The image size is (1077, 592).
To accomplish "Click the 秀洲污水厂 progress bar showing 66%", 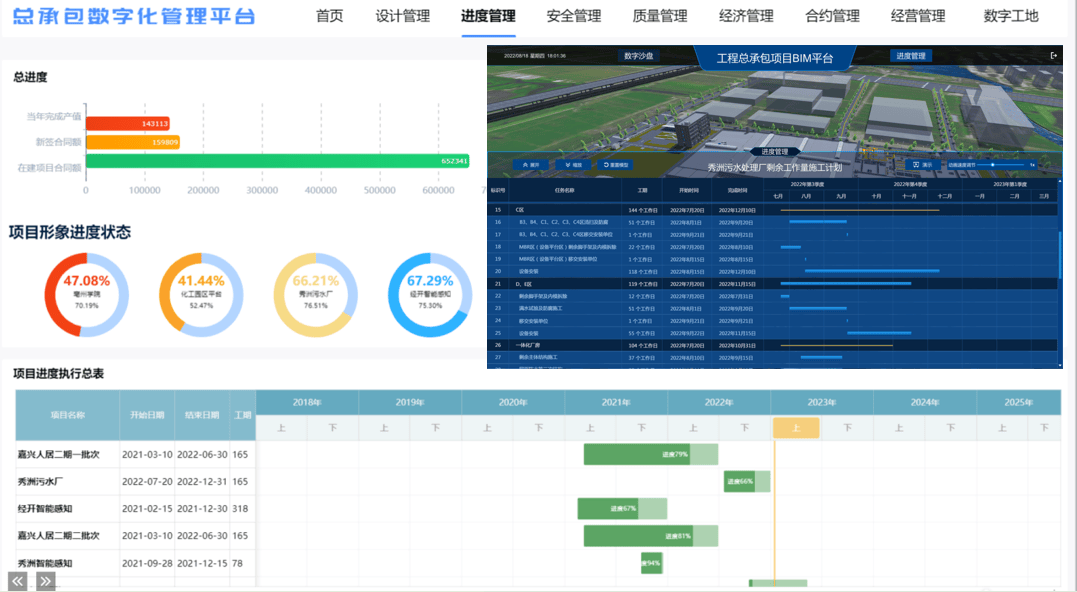I will [x=747, y=481].
